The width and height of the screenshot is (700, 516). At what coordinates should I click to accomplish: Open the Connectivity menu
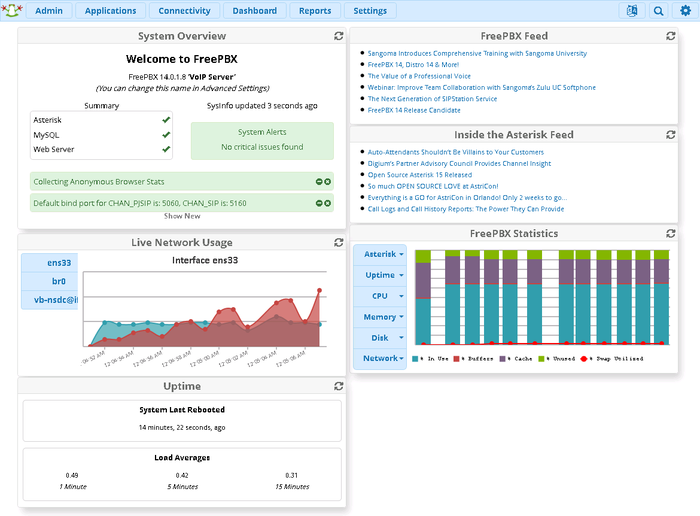pyautogui.click(x=185, y=11)
